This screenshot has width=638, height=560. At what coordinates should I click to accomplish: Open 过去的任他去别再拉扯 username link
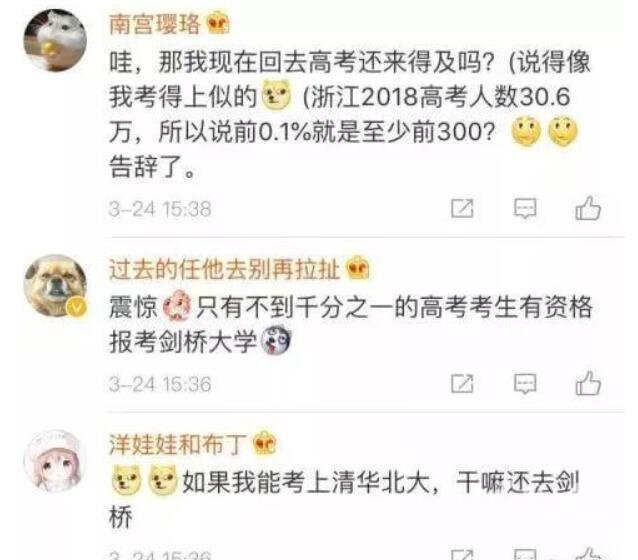(x=224, y=269)
